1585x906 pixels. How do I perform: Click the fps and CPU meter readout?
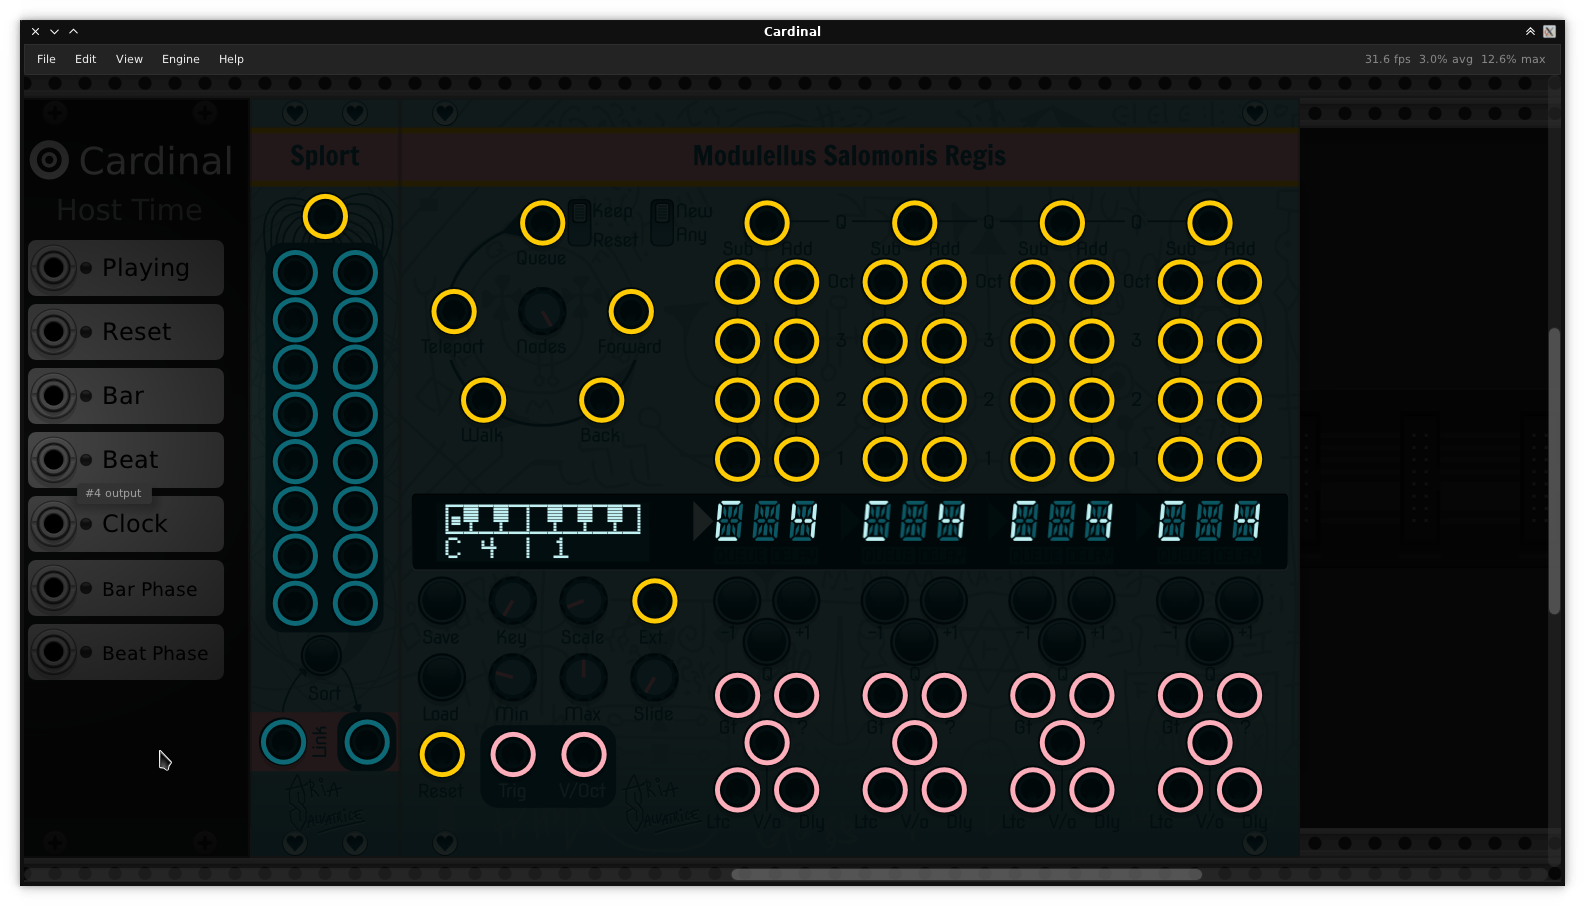pyautogui.click(x=1455, y=59)
